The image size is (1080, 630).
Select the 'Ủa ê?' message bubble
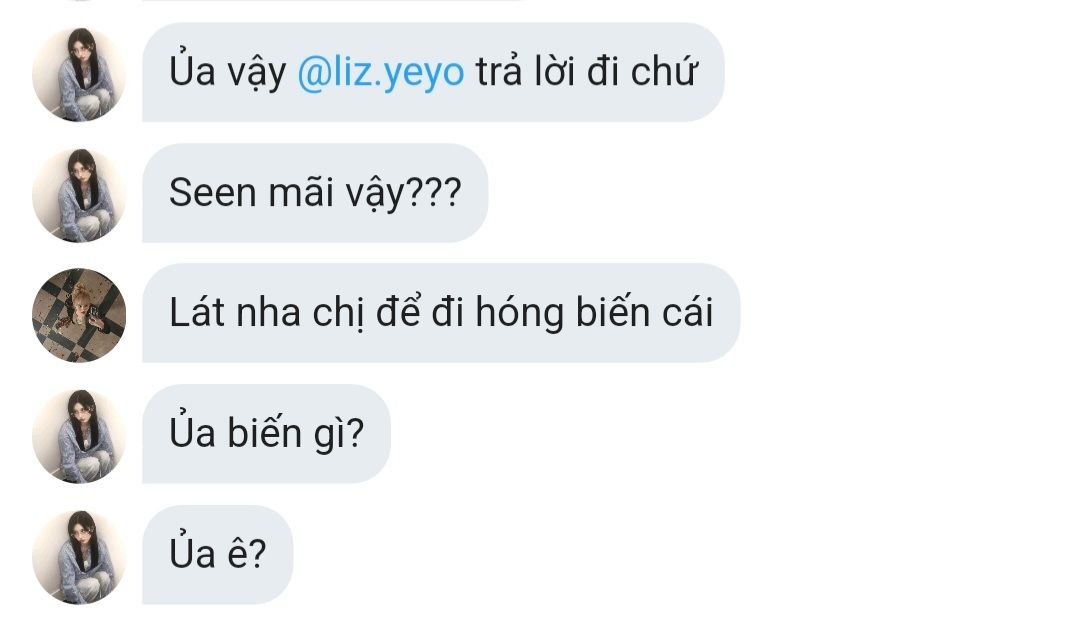point(217,554)
